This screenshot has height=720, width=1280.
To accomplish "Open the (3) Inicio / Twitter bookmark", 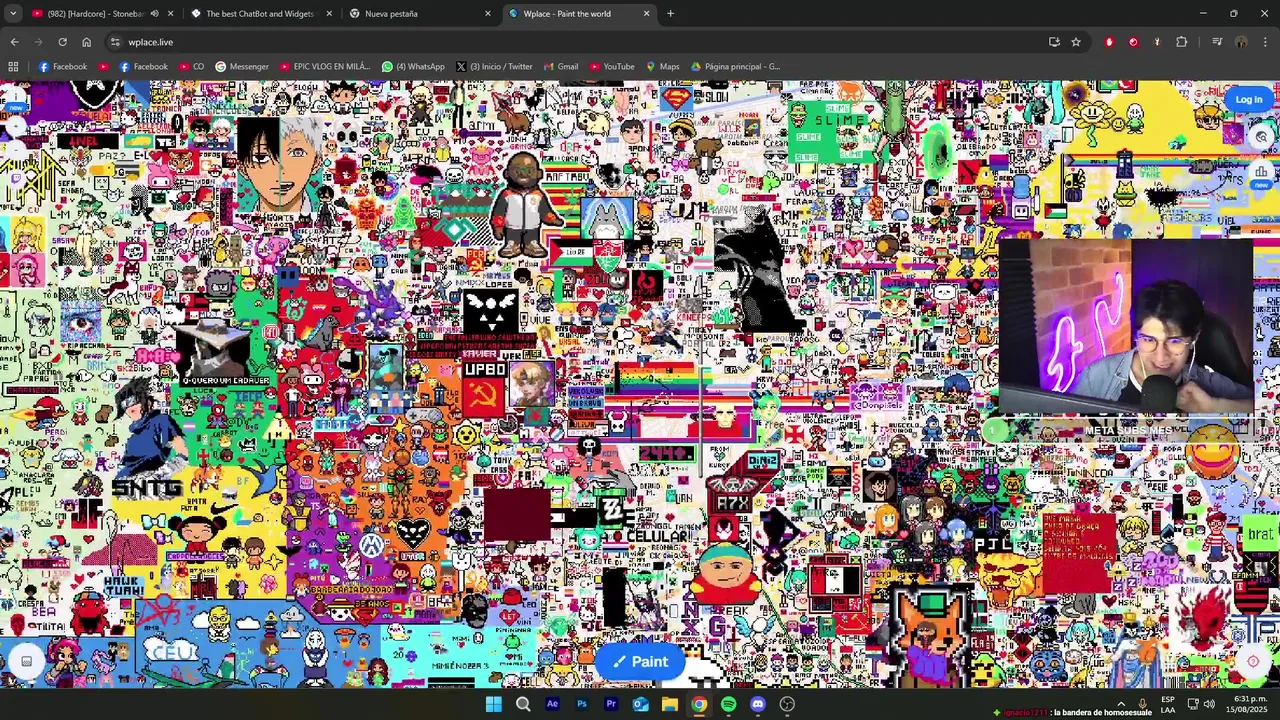I will pos(494,67).
